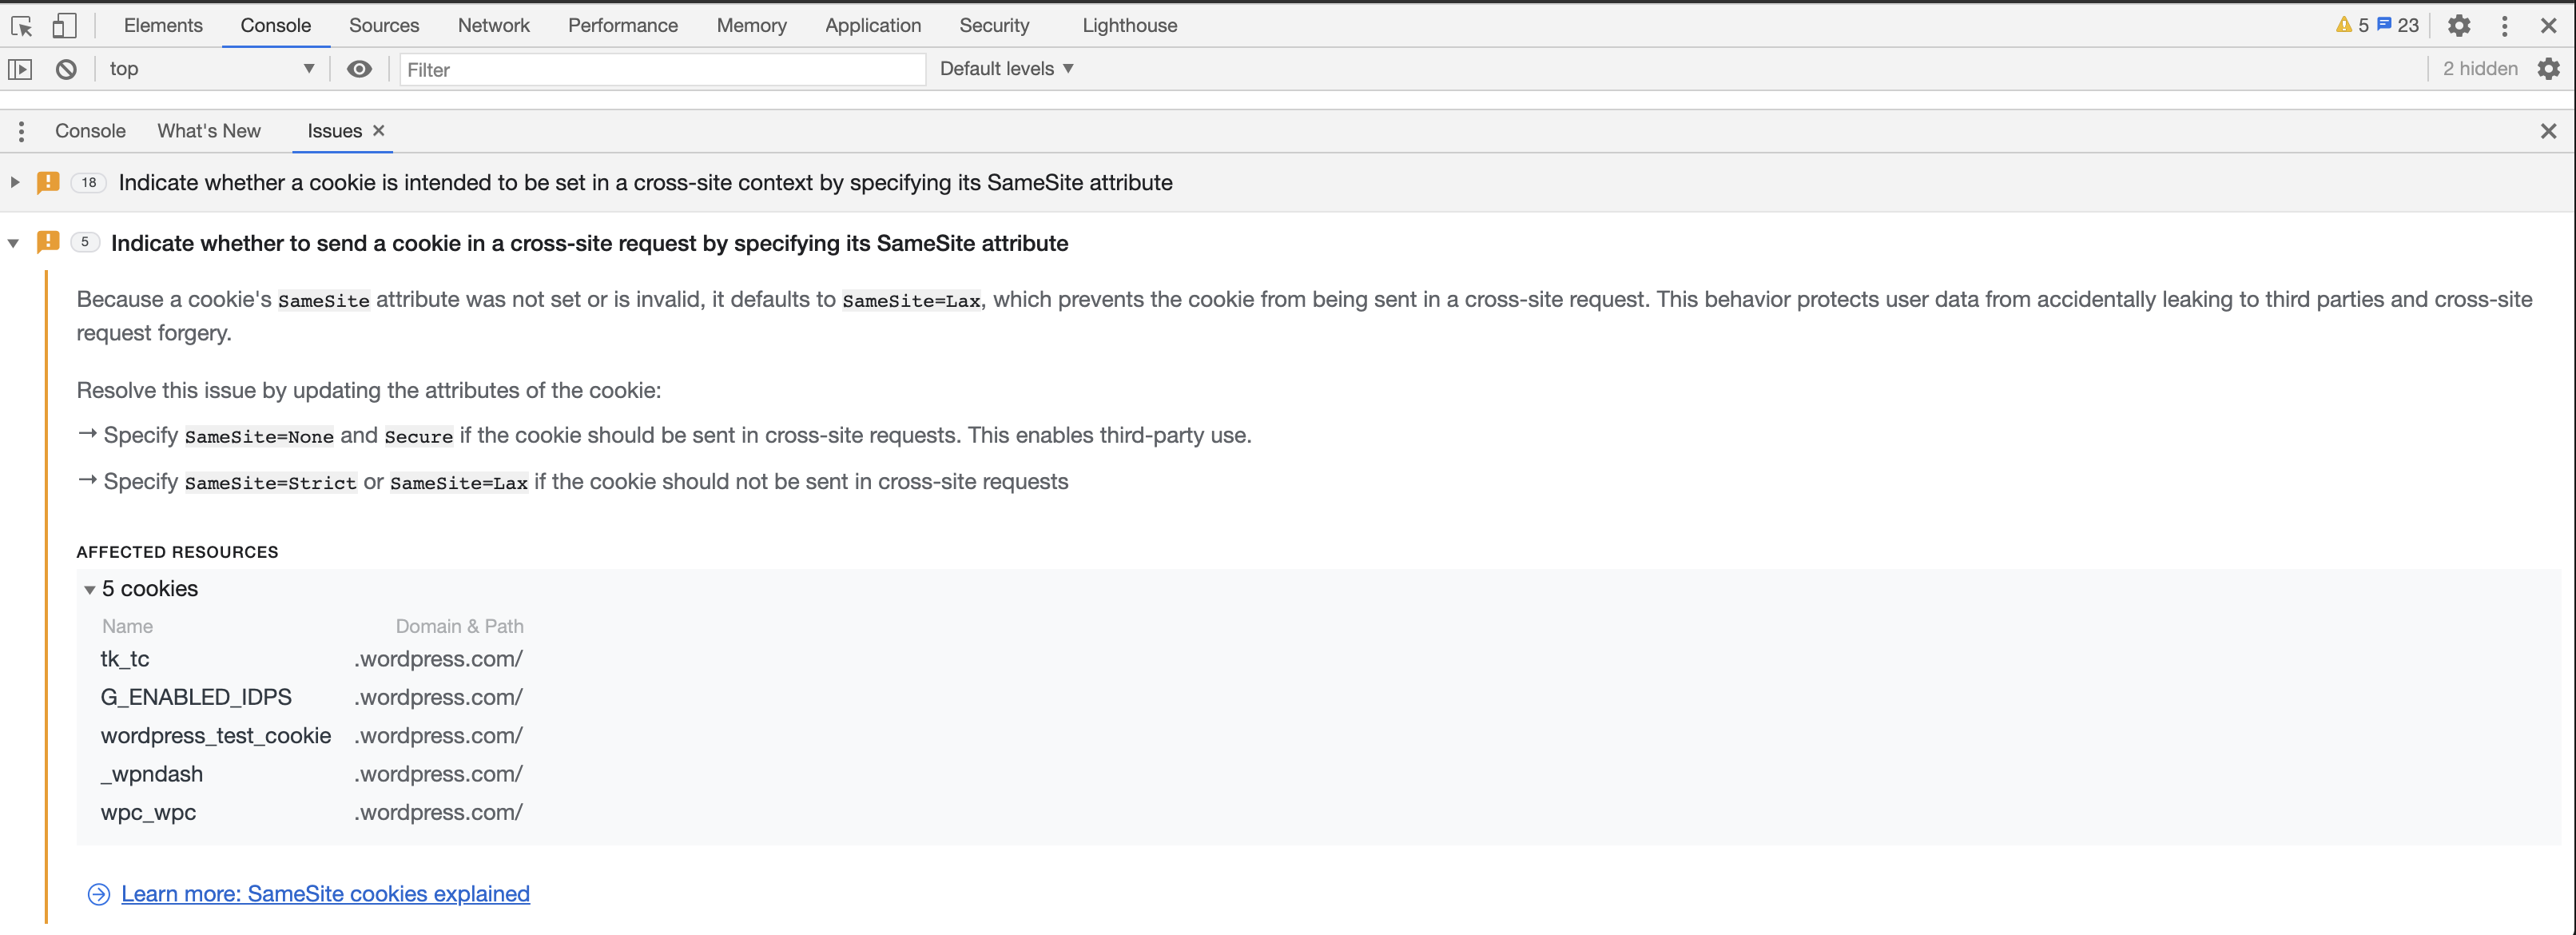Open the console sidebar panel
Image resolution: width=2576 pixels, height=935 pixels.
tap(20, 69)
